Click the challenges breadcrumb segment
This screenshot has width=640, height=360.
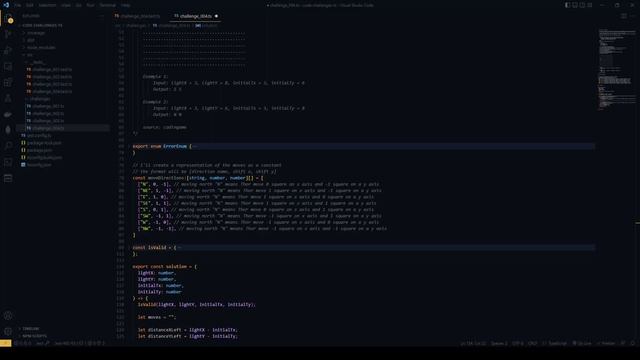pyautogui.click(x=136, y=25)
